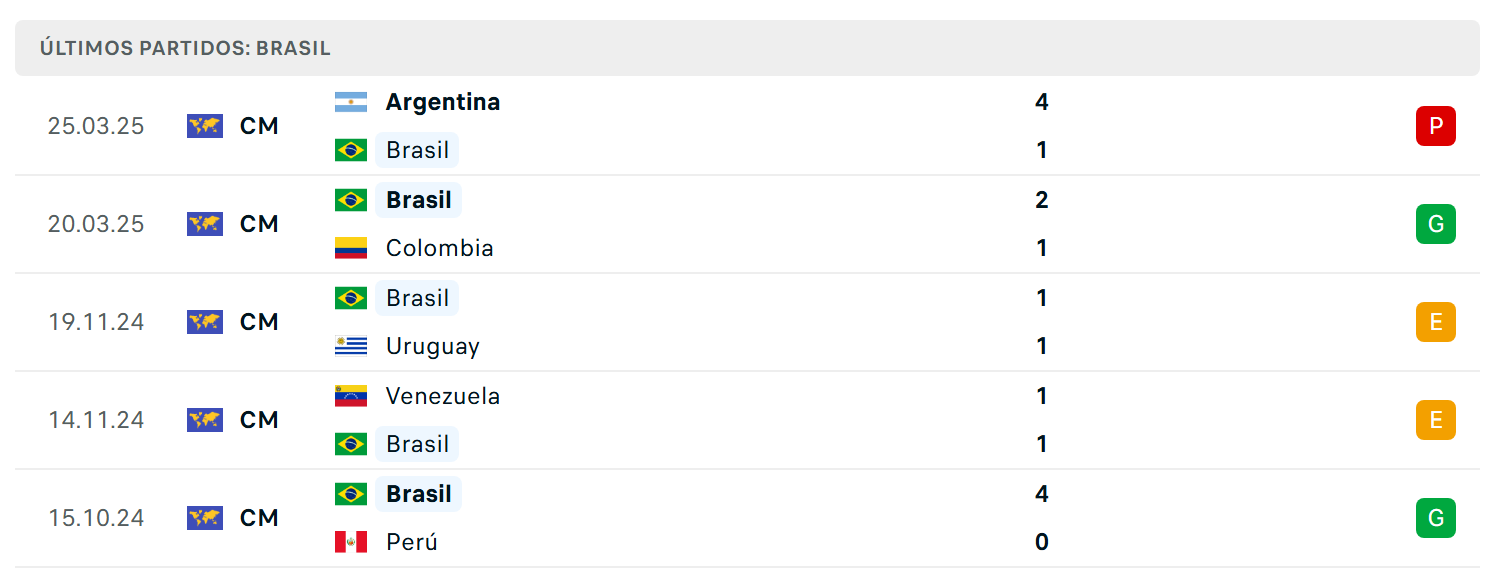Click the Perú flag icon
The height and width of the screenshot is (582, 1491).
tap(351, 542)
